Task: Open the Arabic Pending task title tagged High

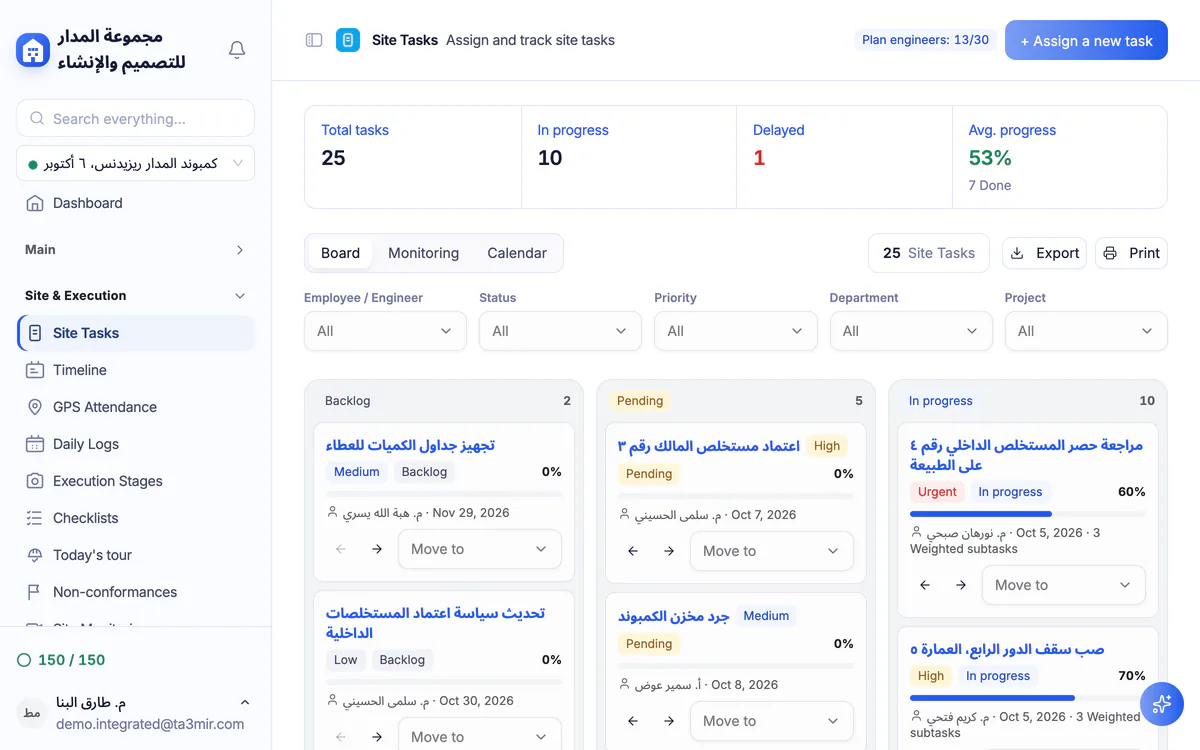Action: 708,446
